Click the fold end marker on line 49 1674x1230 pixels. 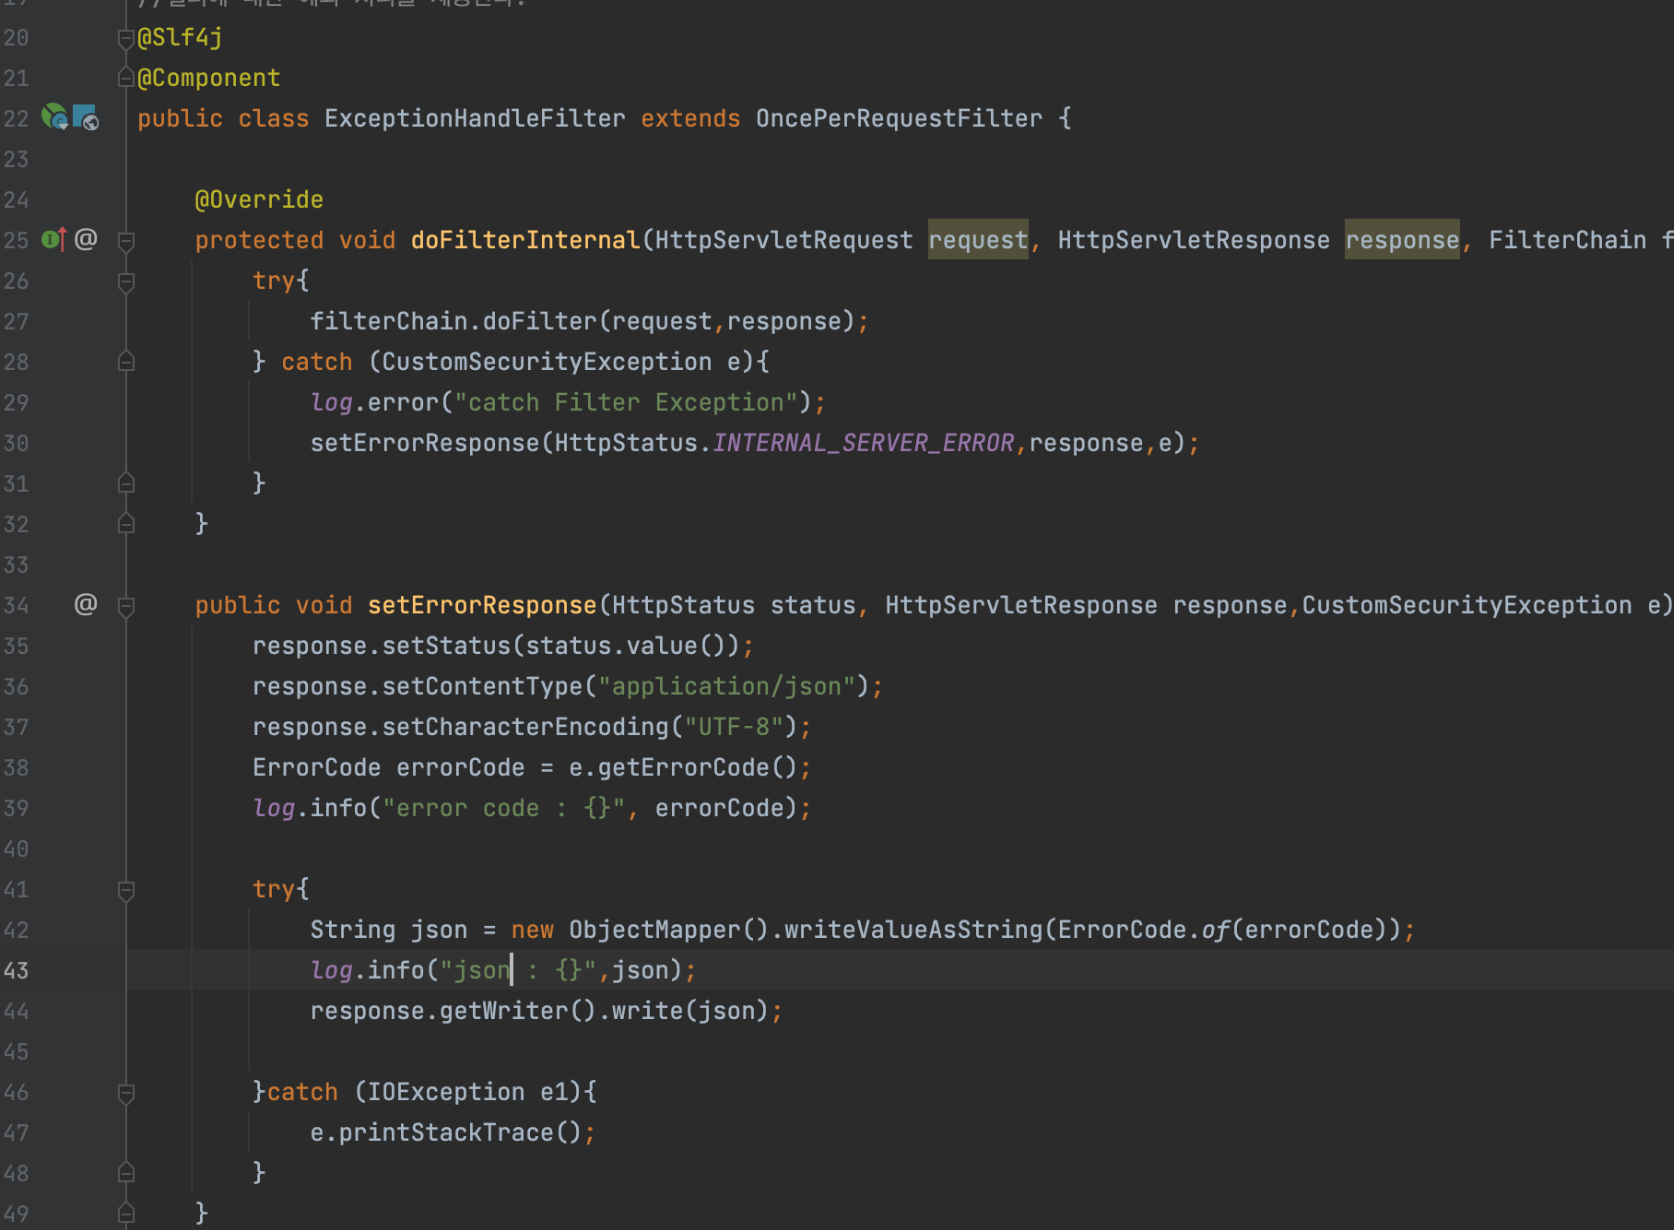[x=126, y=1214]
